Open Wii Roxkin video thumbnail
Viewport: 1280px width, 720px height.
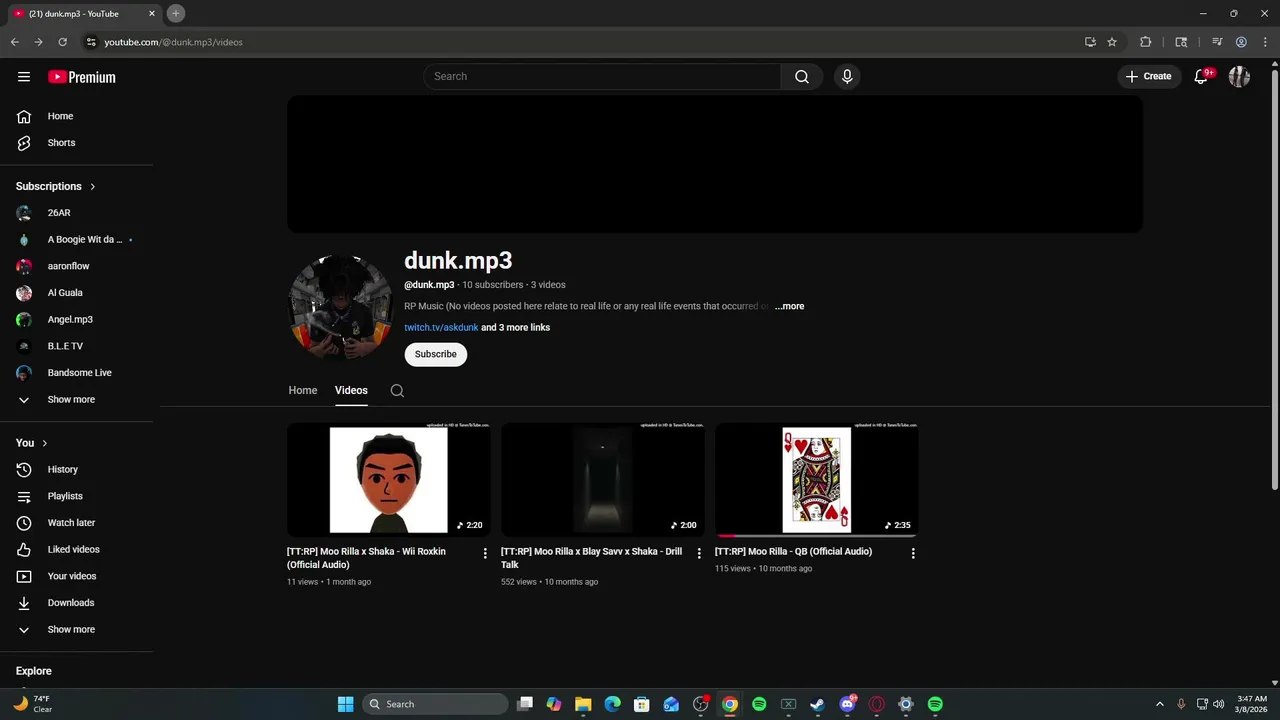click(388, 480)
